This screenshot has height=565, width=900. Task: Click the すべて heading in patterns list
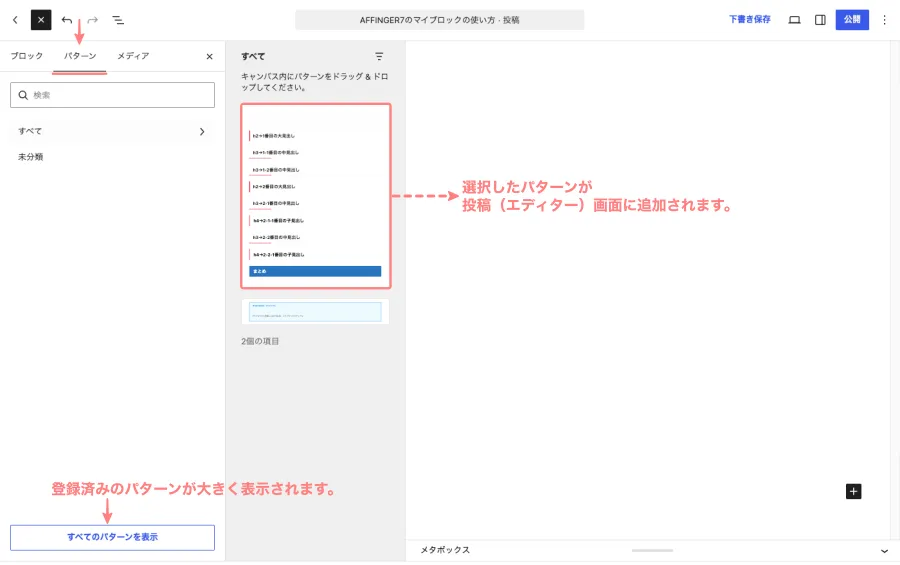tap(253, 56)
